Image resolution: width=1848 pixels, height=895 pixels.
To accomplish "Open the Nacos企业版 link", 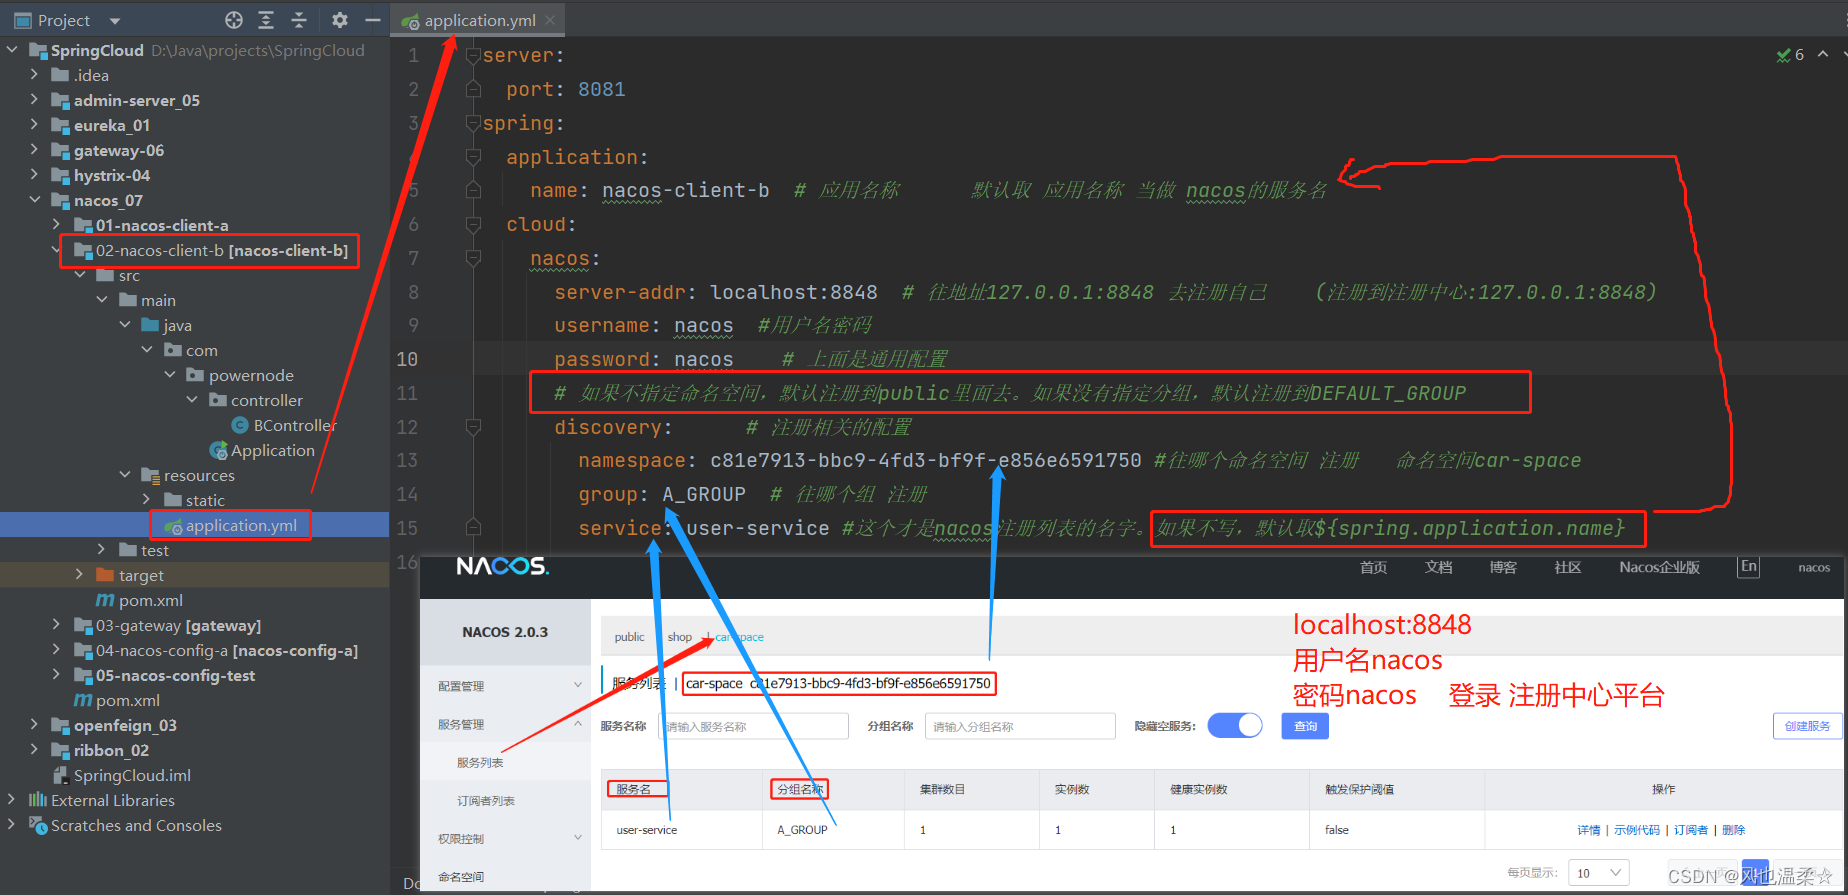I will (x=1659, y=567).
